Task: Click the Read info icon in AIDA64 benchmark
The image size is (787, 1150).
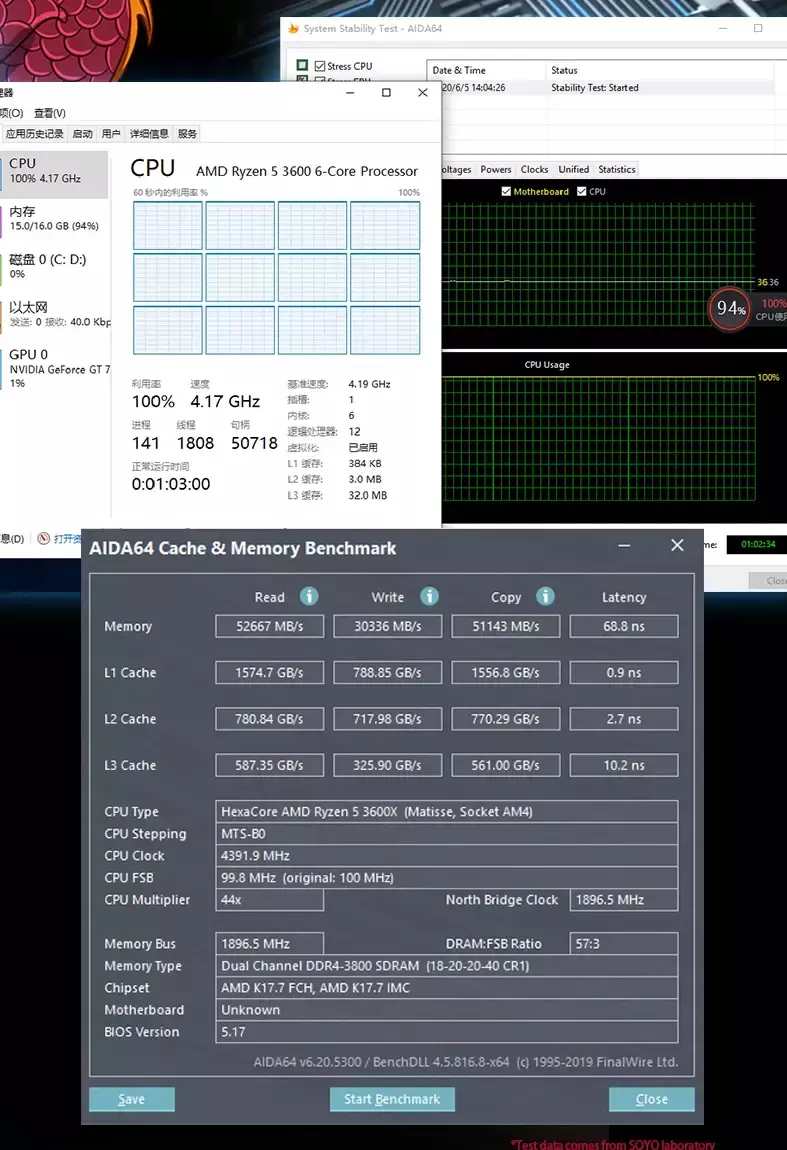Action: click(x=309, y=596)
